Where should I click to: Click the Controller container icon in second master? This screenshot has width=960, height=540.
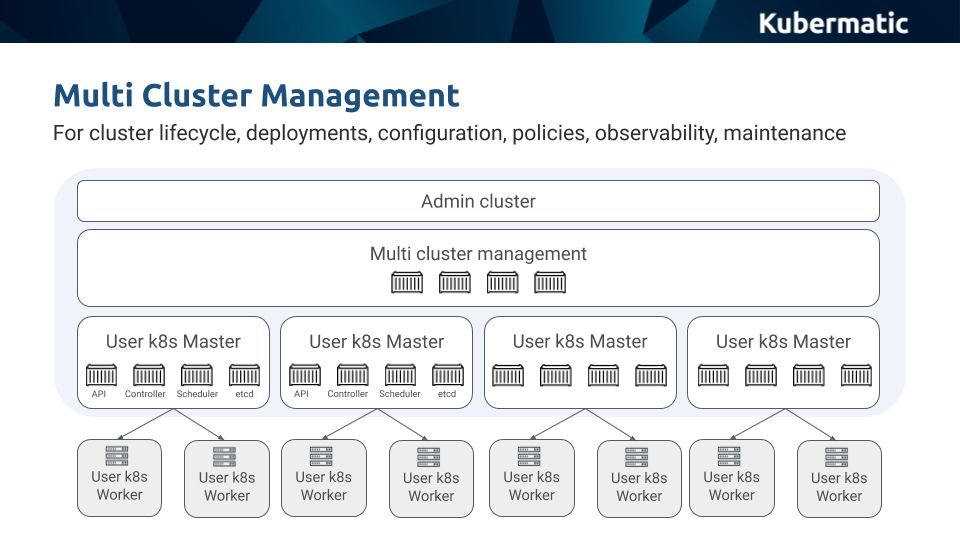[x=352, y=376]
